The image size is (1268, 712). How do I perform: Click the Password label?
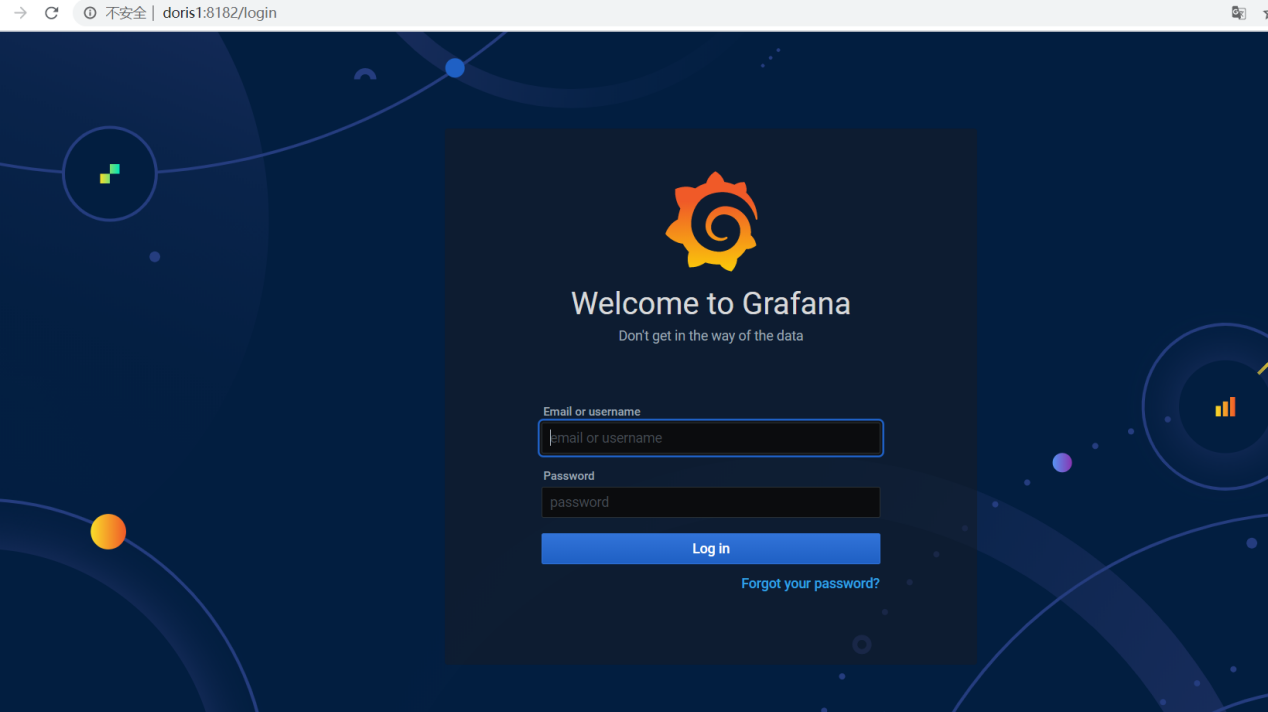point(569,476)
